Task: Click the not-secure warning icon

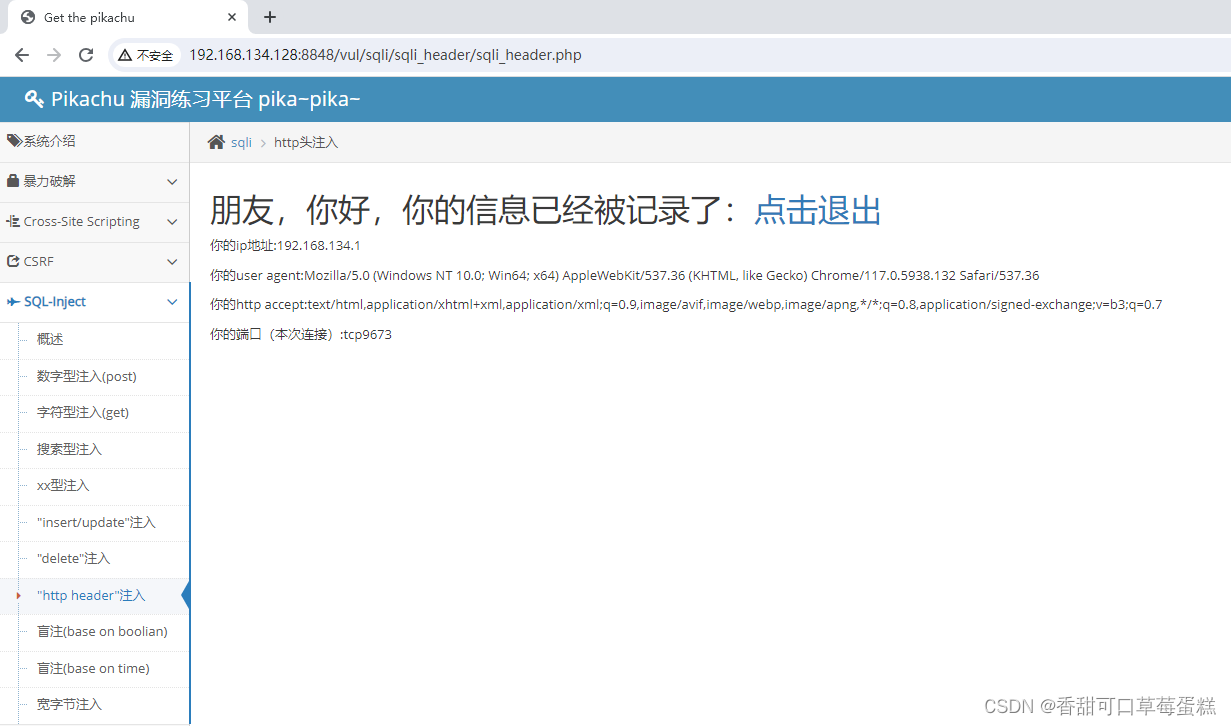Action: point(125,55)
